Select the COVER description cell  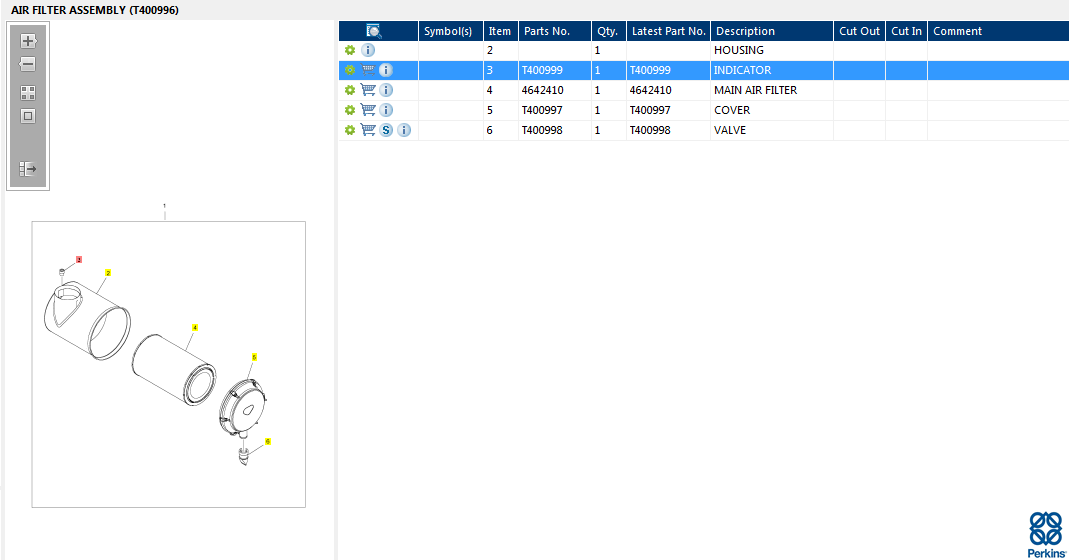772,110
